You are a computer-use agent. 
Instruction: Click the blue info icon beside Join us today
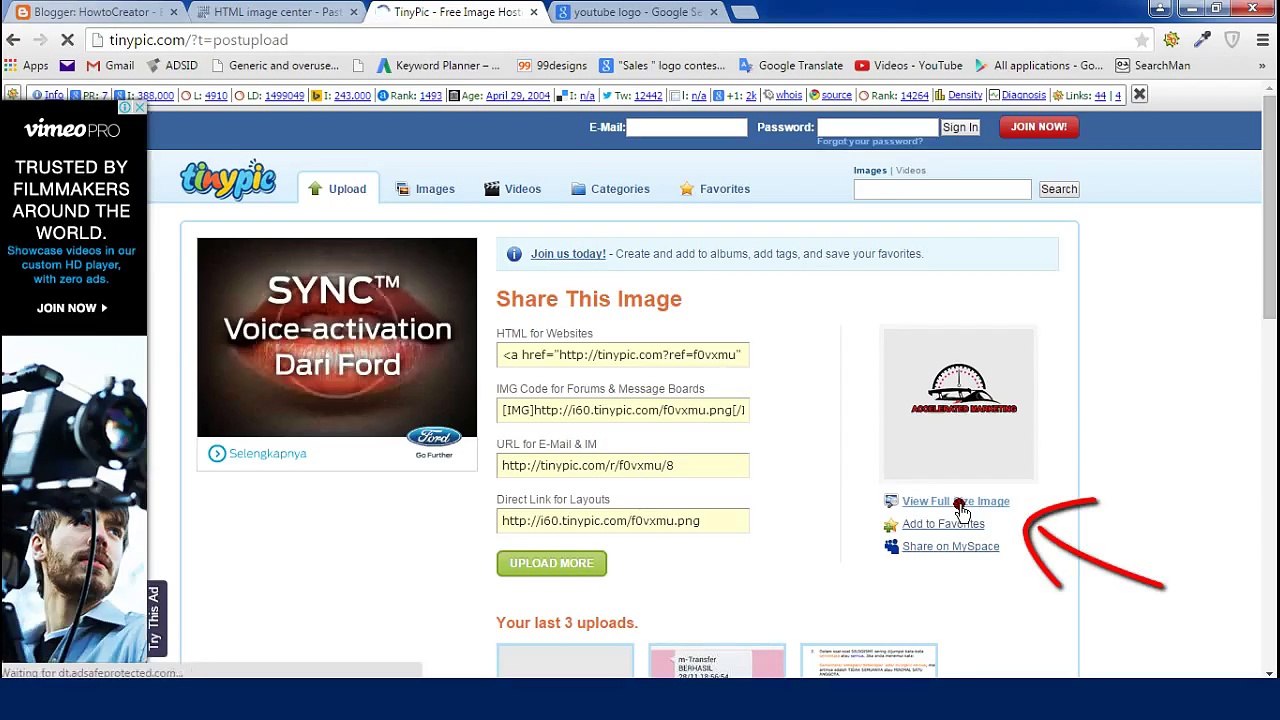pos(514,254)
